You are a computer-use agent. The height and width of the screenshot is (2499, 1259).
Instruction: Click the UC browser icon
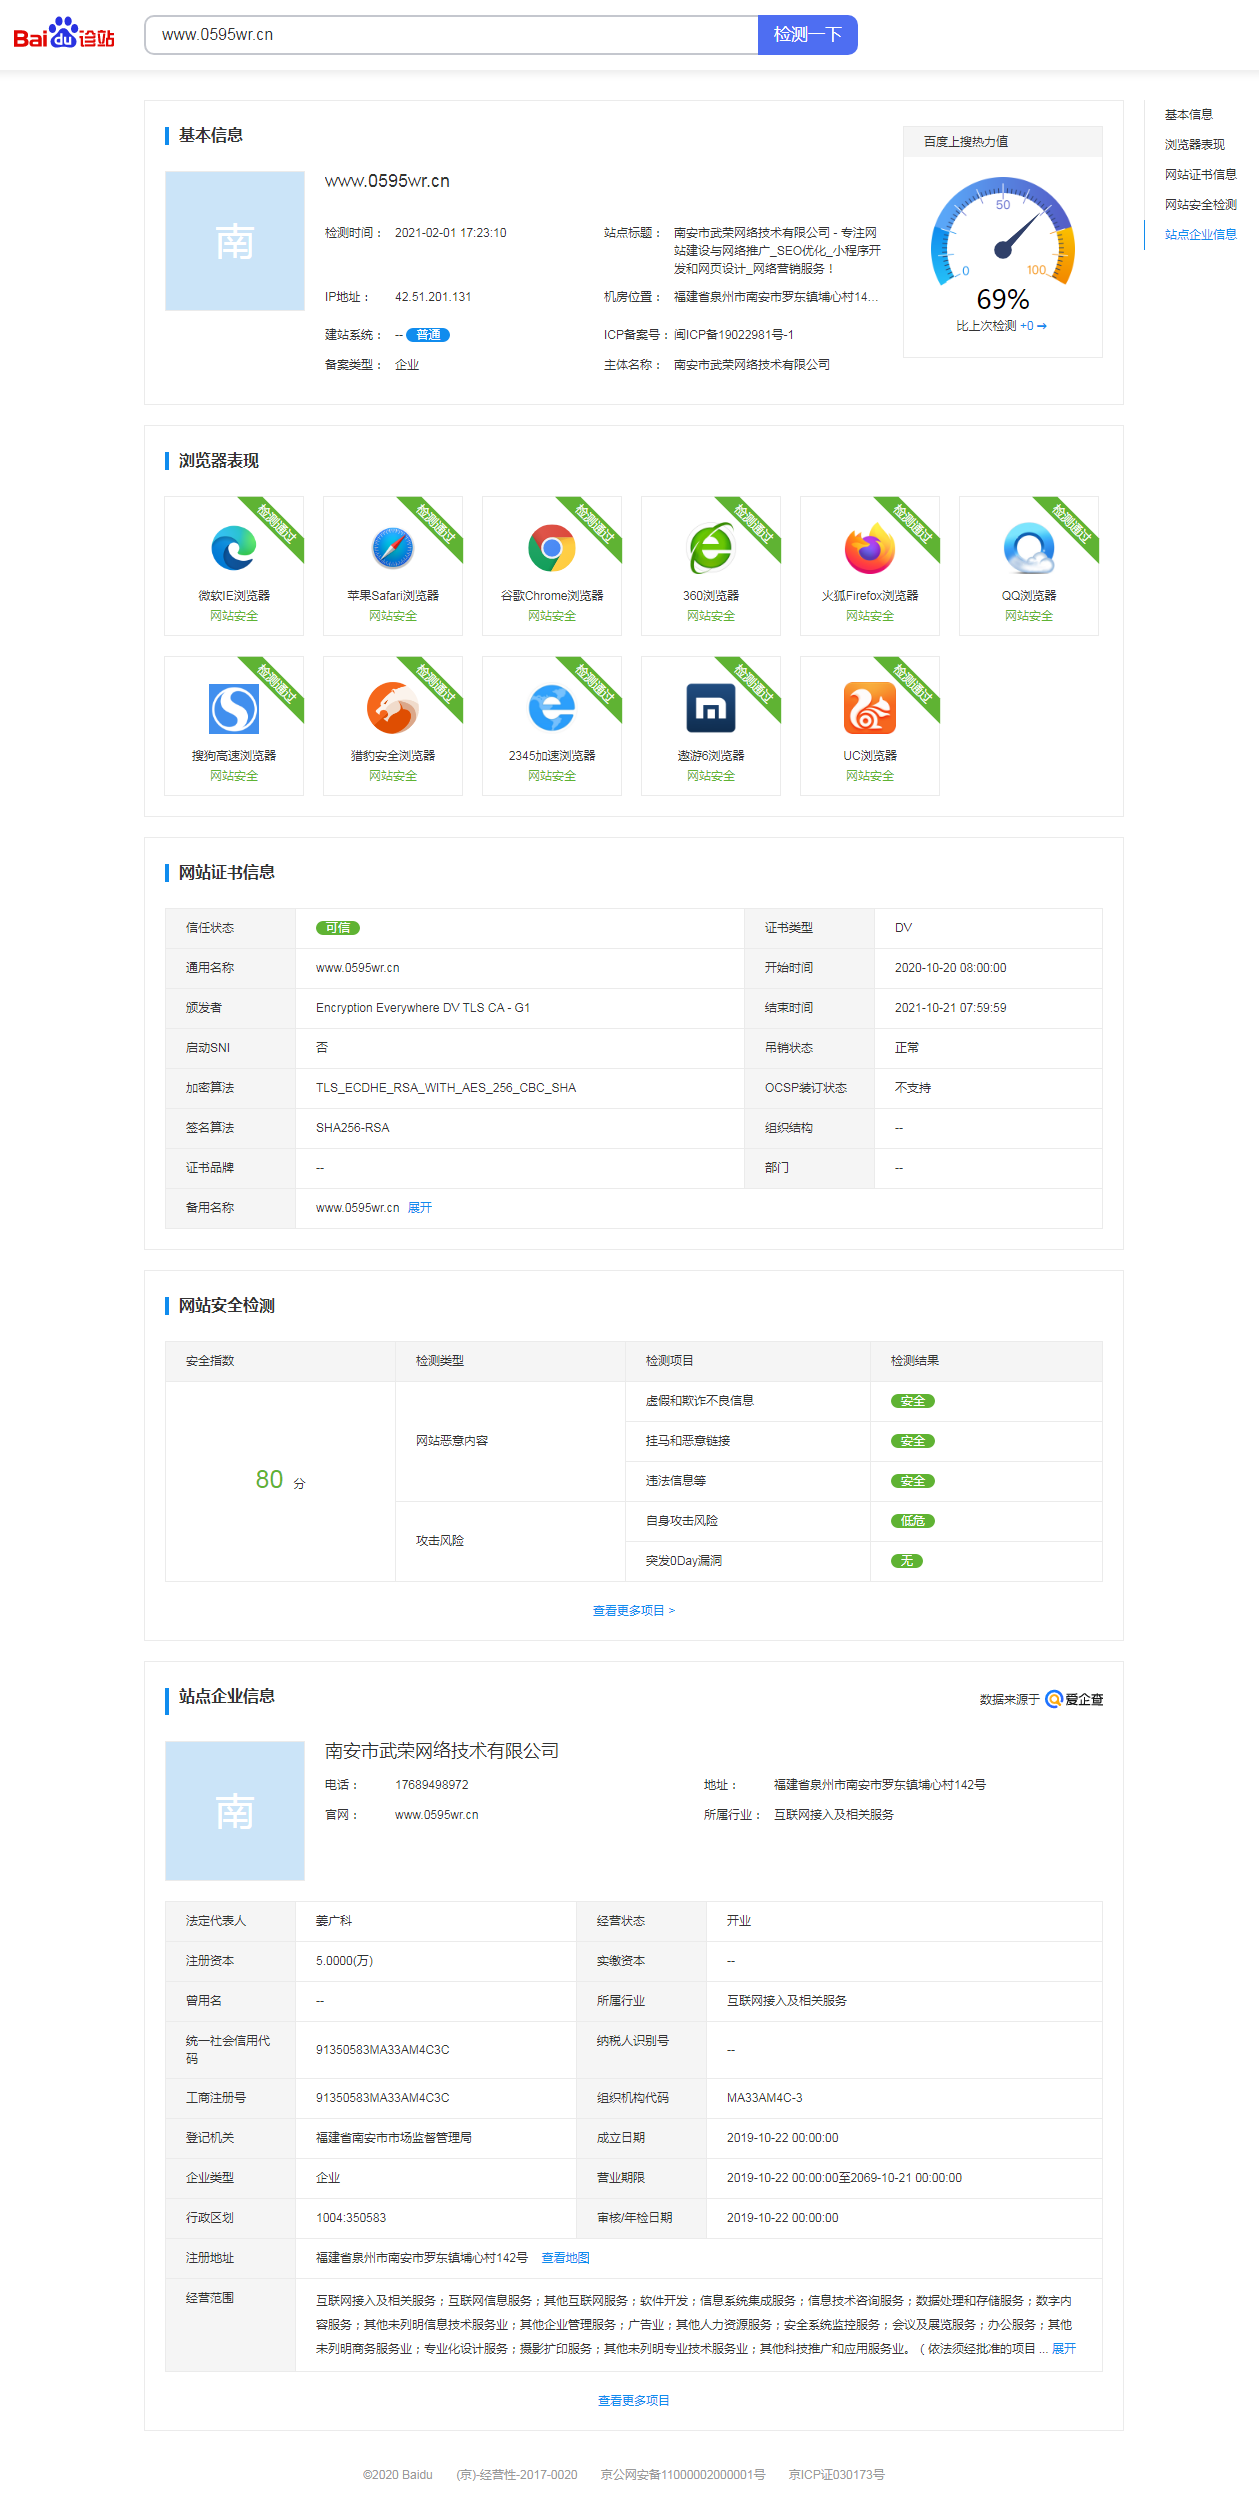click(x=870, y=708)
